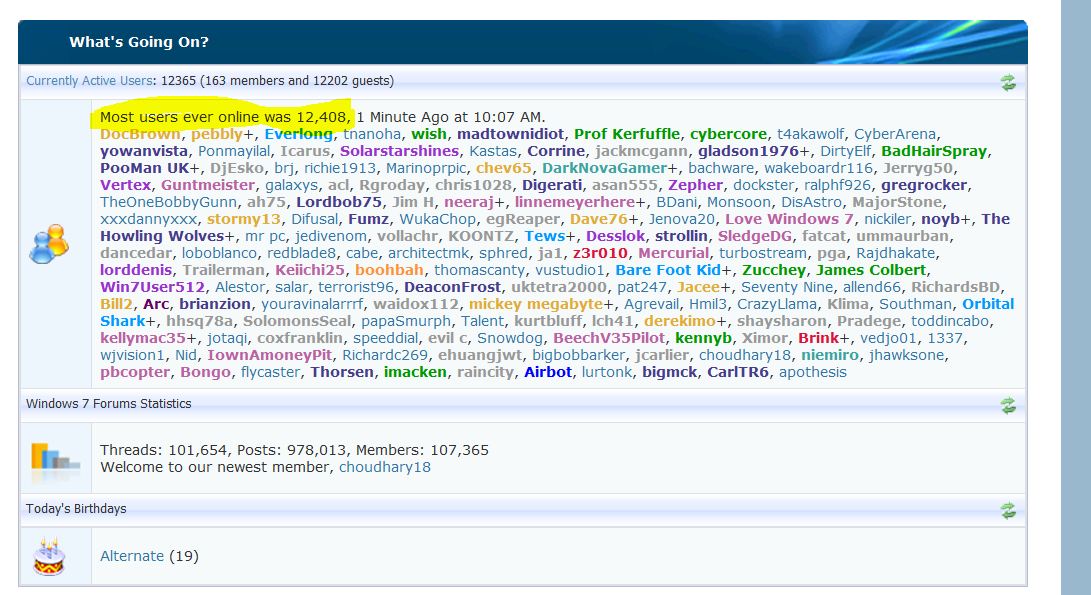This screenshot has height=595, width=1091.
Task: Select user SledgeDG
Action: coord(754,236)
